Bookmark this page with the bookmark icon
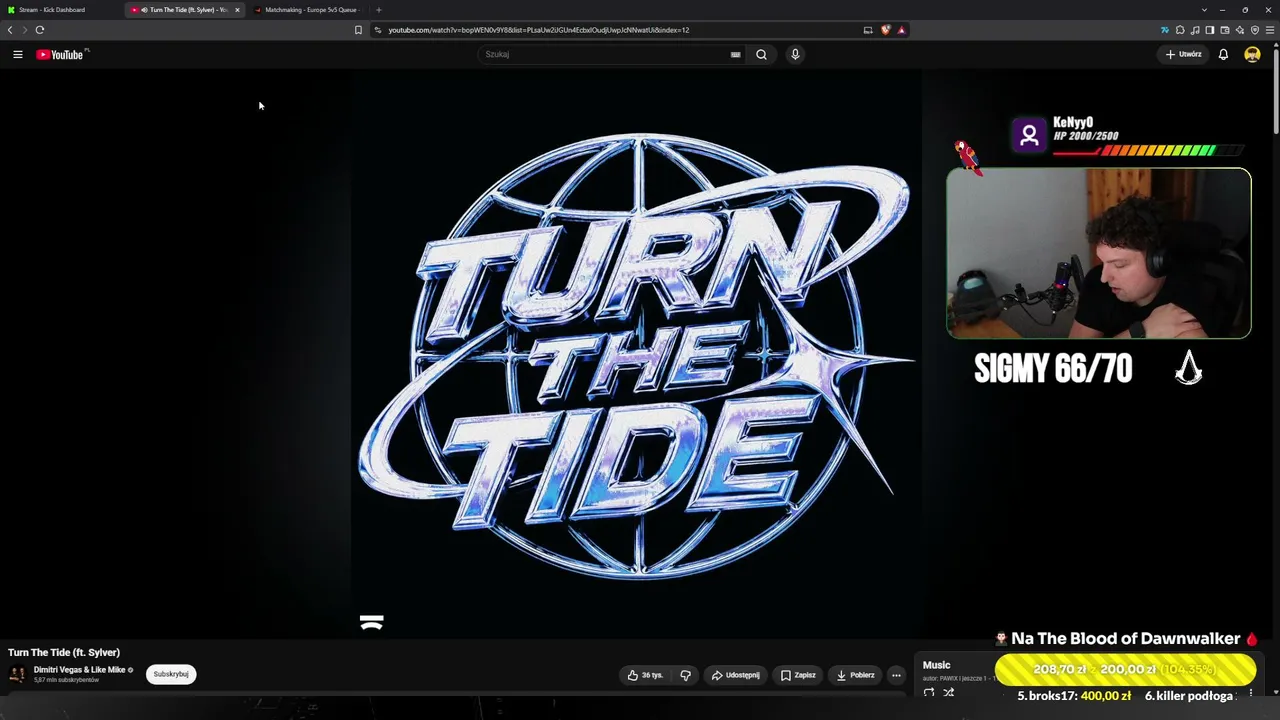Viewport: 1280px width, 720px height. [358, 30]
